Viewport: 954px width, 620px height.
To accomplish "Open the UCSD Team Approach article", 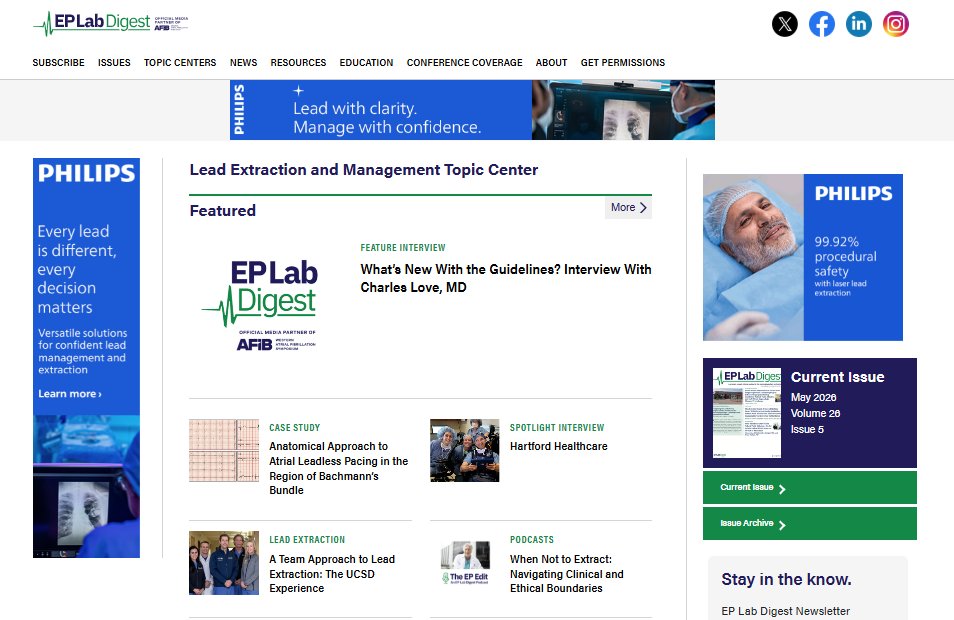I will tap(332, 573).
